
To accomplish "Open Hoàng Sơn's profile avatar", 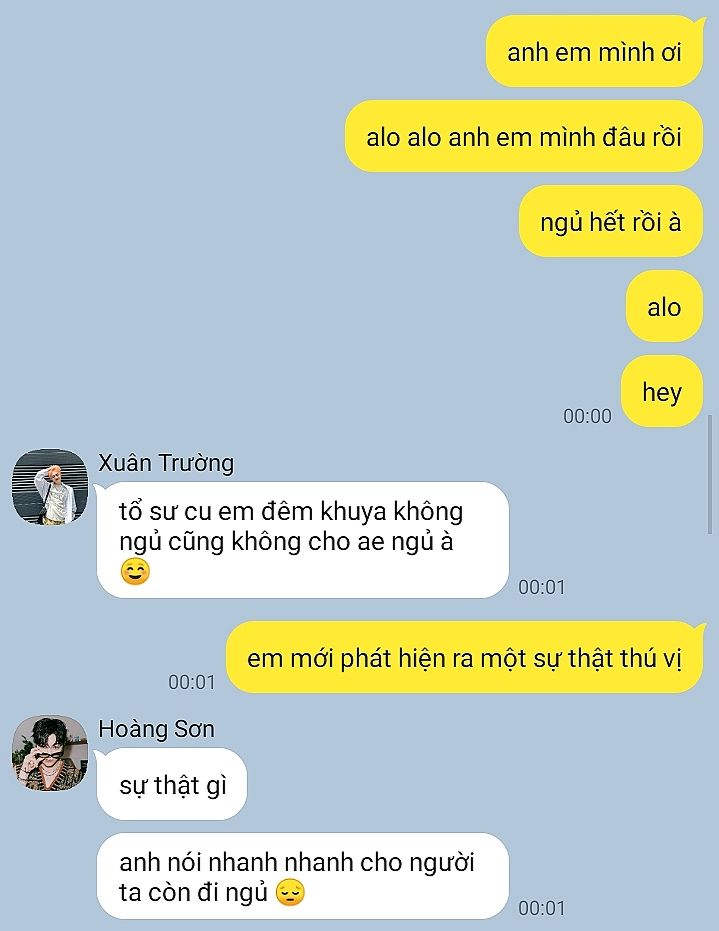I will [50, 753].
